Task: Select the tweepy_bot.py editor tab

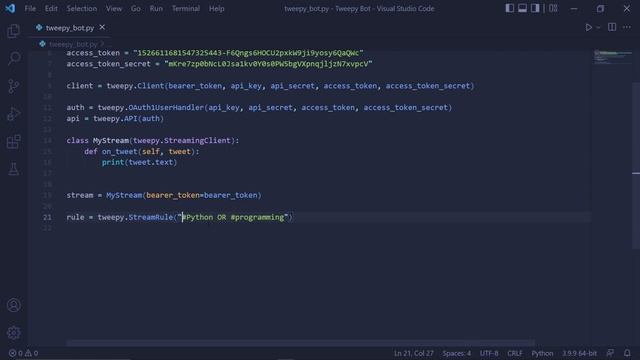Action: coord(70,28)
